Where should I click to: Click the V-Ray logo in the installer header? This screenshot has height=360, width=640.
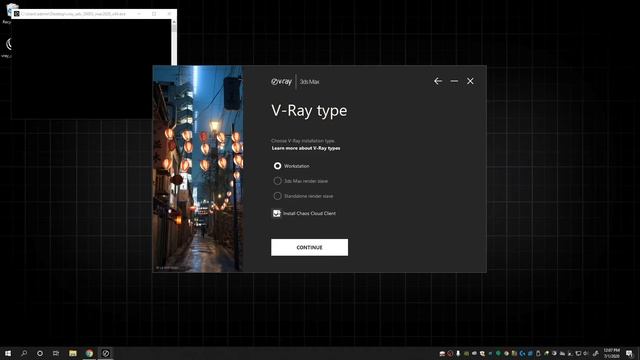click(x=281, y=82)
